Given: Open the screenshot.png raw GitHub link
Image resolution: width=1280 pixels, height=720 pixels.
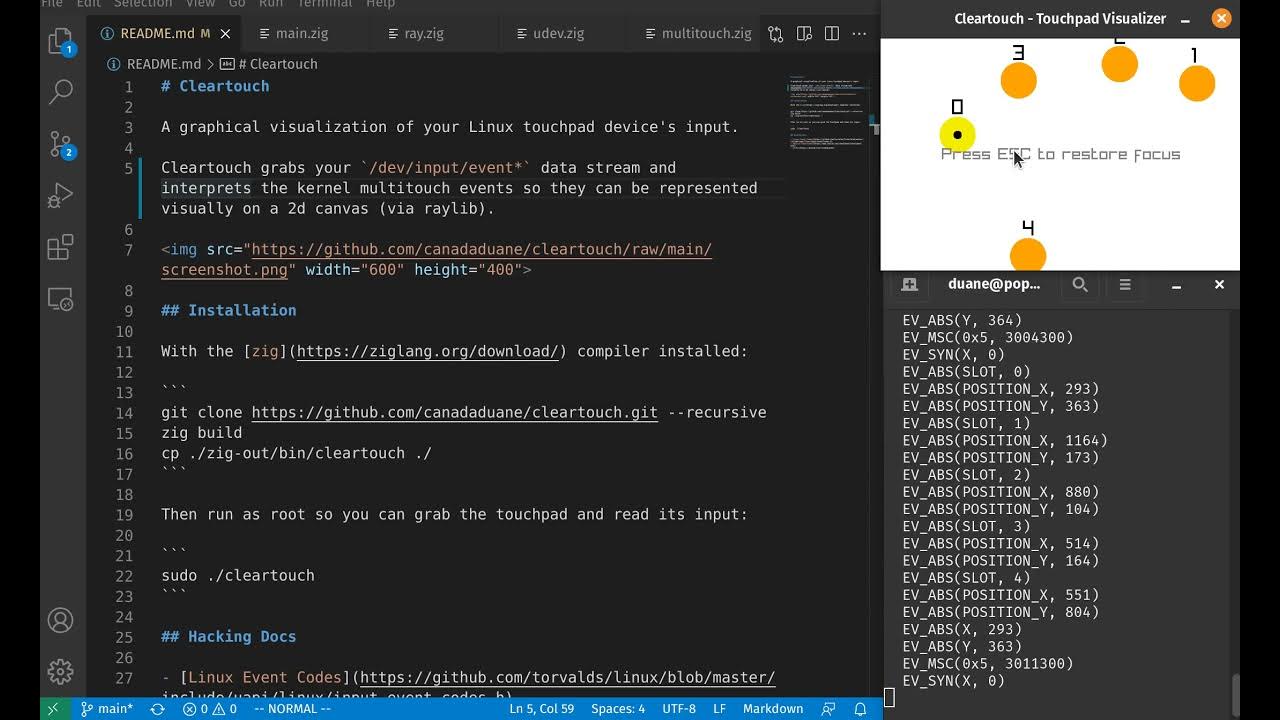Looking at the screenshot, I should tap(437, 259).
